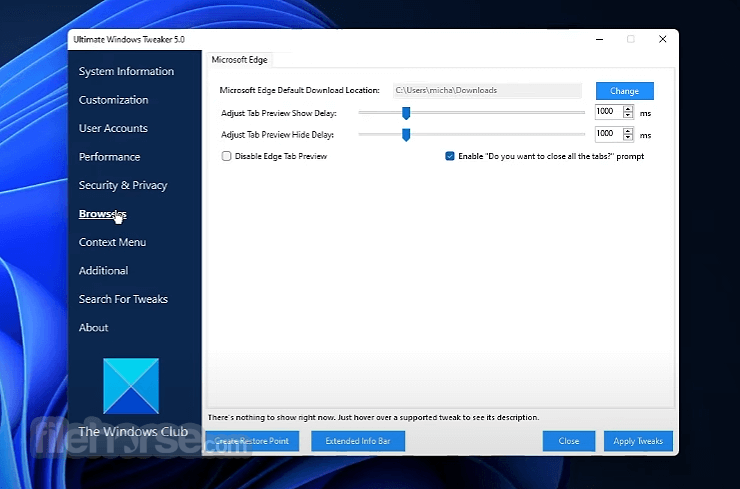Viewport: 740px width, 489px height.
Task: Minimize the Ultimate Windows Tweaker window
Action: click(x=599, y=39)
